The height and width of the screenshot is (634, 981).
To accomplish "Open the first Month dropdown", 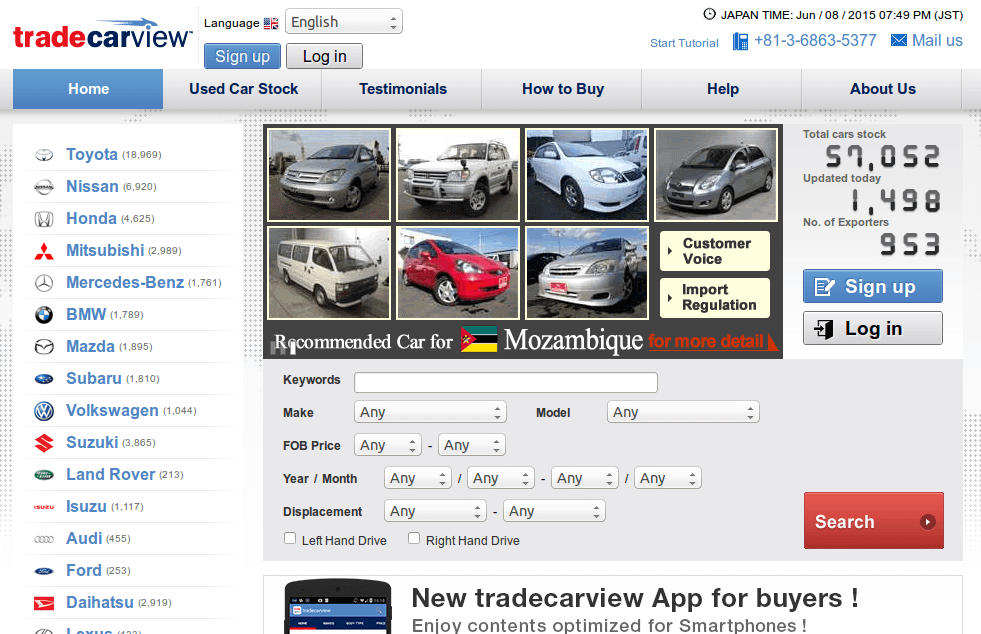I will (x=501, y=478).
